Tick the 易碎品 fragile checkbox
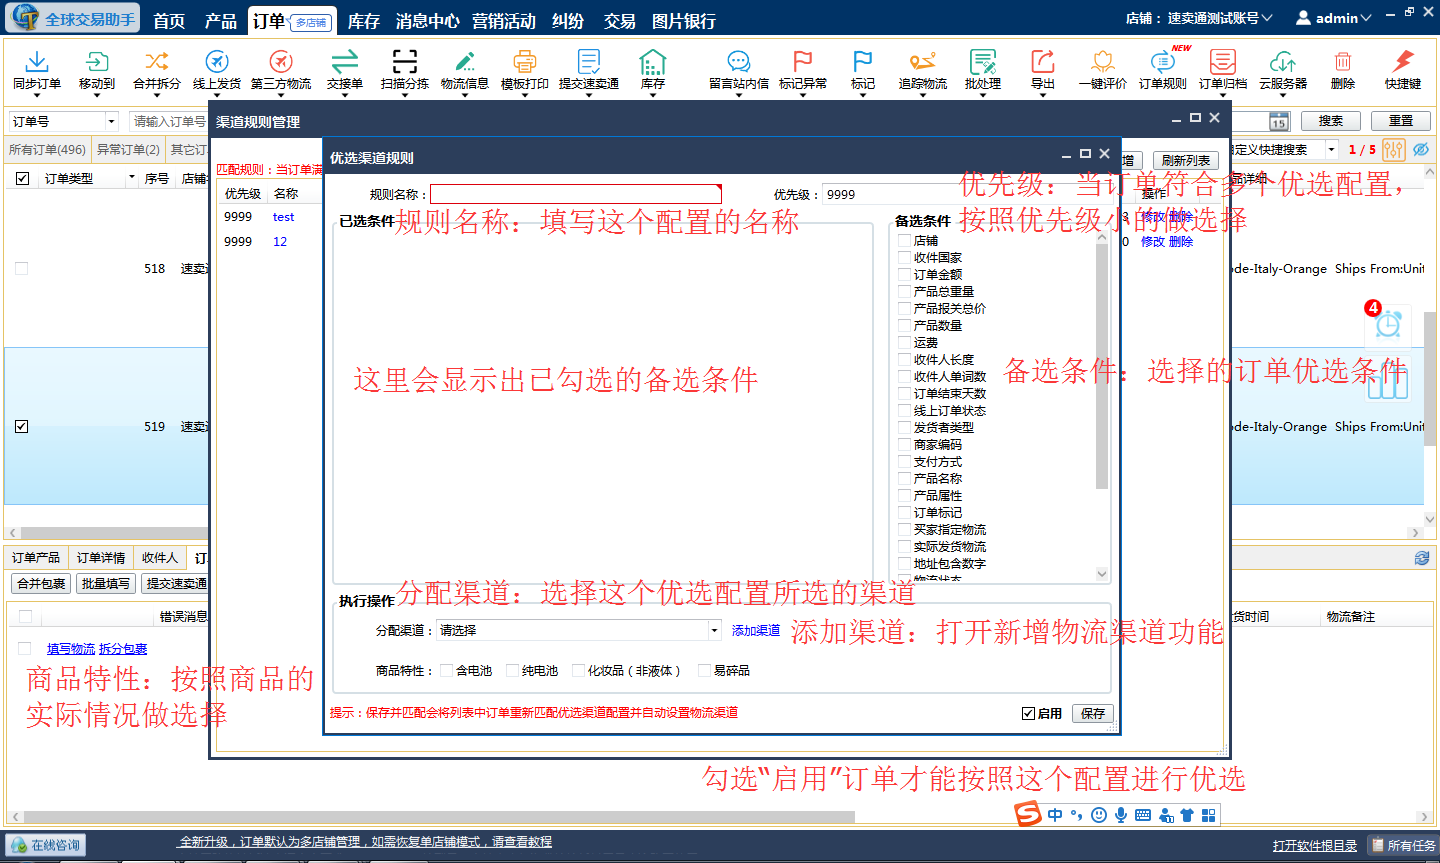 705,670
